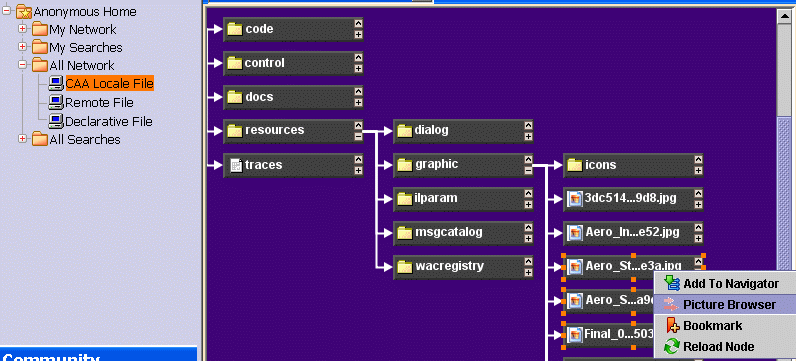Click the Bookmark icon in context menu
Screen dimensions: 796x361
coord(672,325)
